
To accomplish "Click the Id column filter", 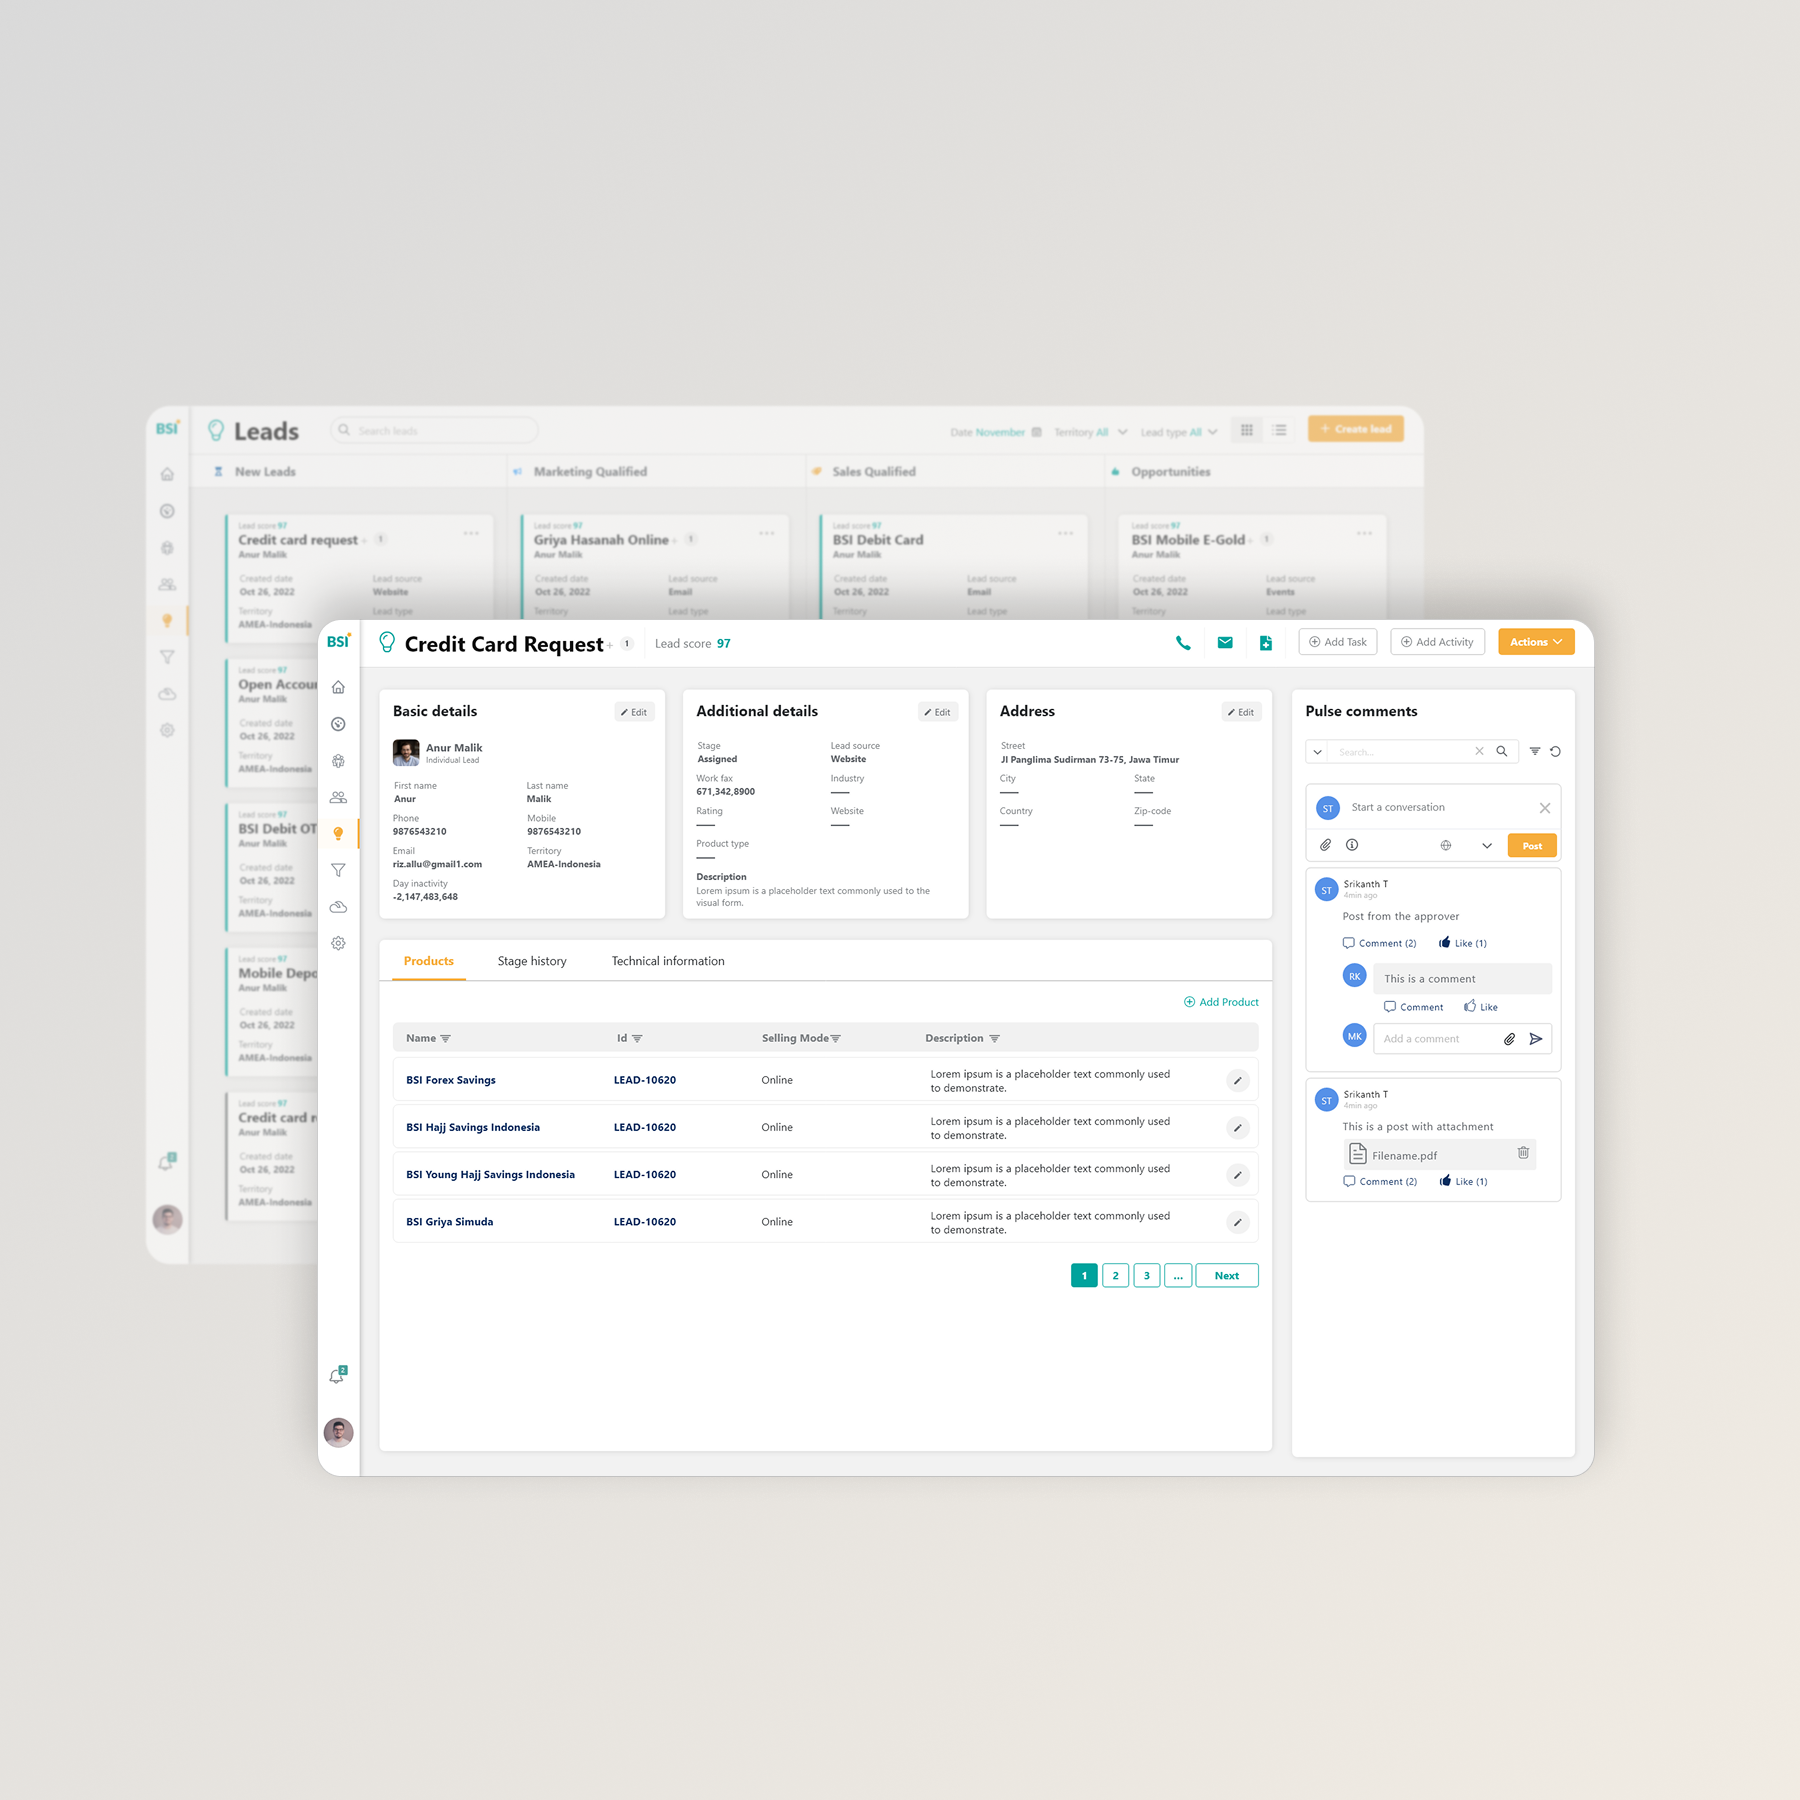I will [637, 1039].
